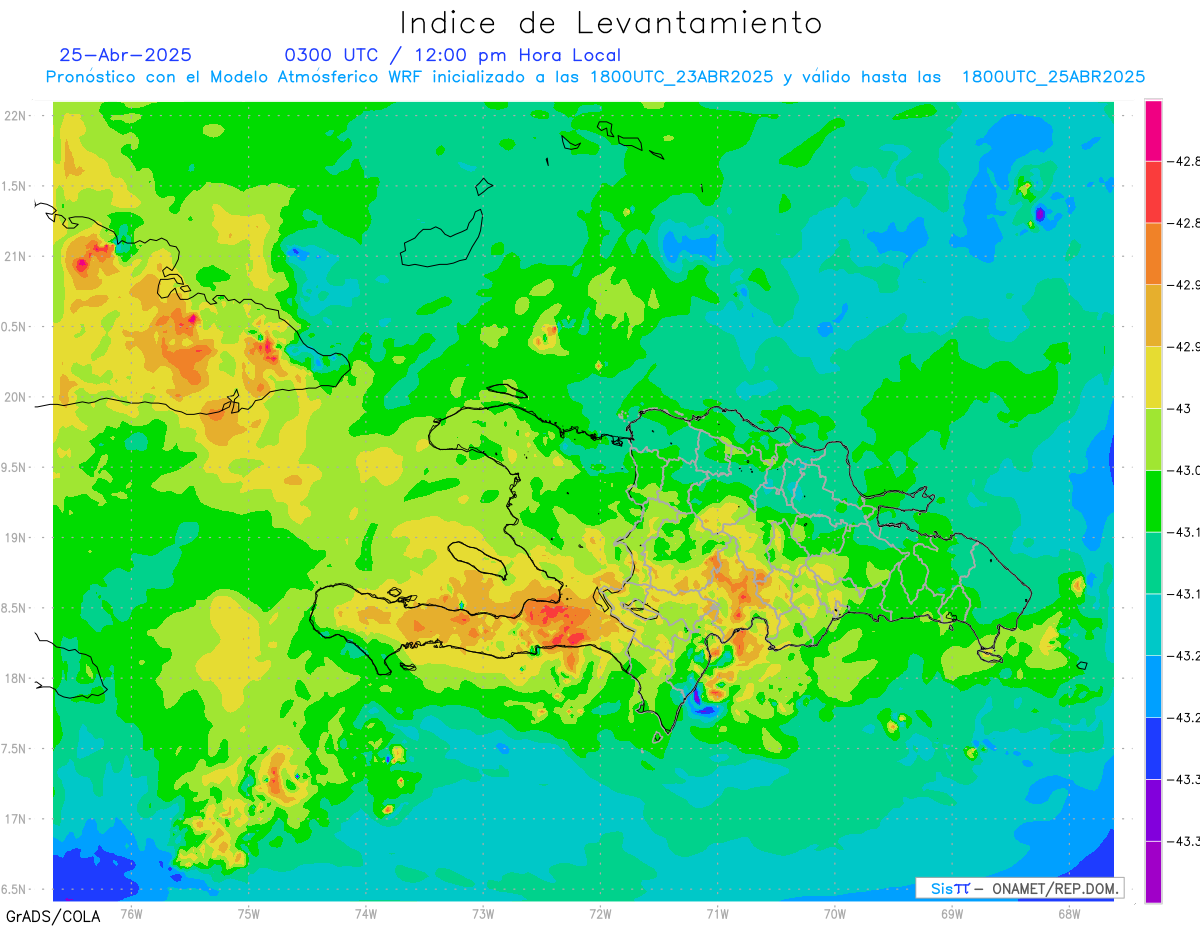
Task: Pick the pure yellow legend swatch above -43
Action: coord(1153,377)
